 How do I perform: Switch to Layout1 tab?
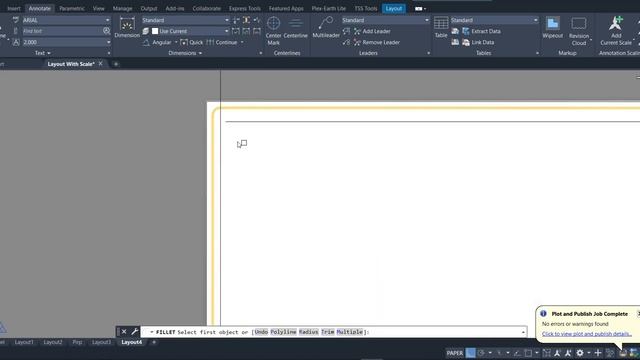pyautogui.click(x=24, y=342)
